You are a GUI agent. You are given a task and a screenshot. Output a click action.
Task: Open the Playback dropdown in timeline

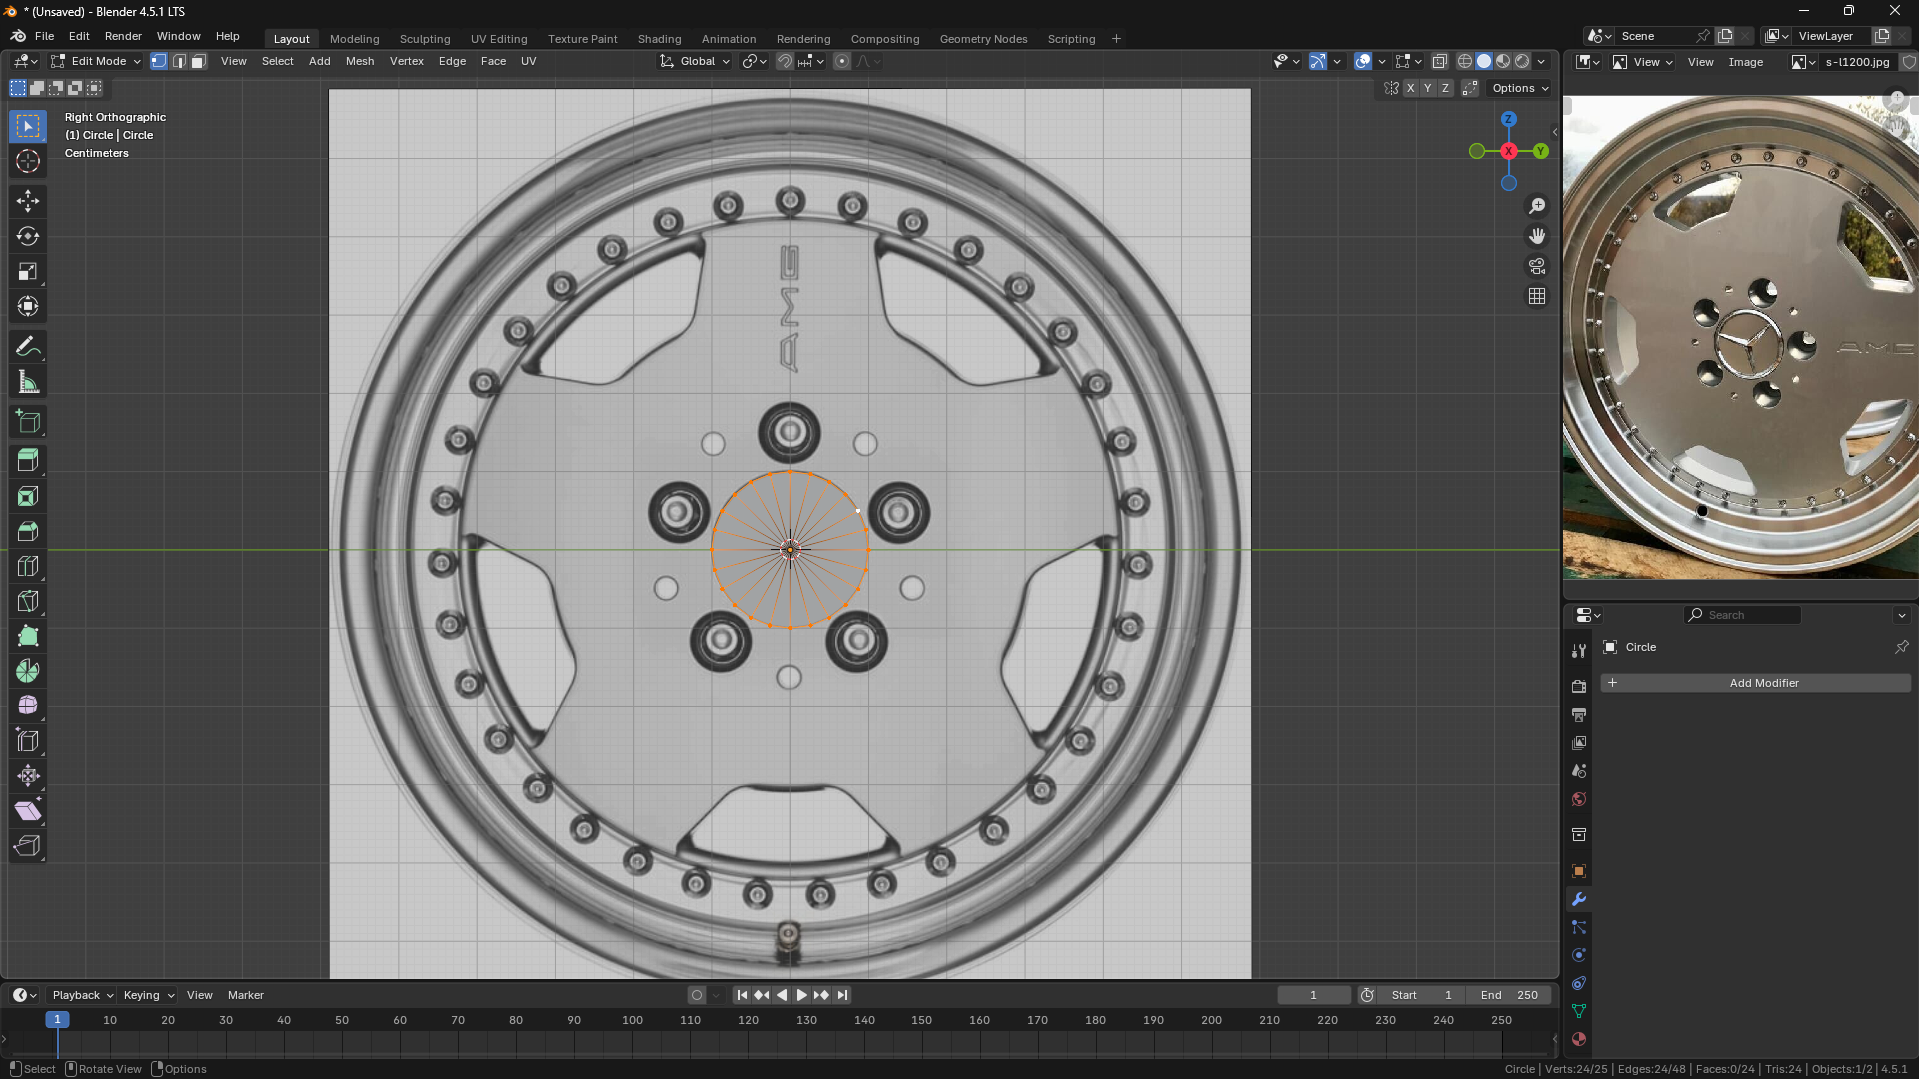point(82,995)
